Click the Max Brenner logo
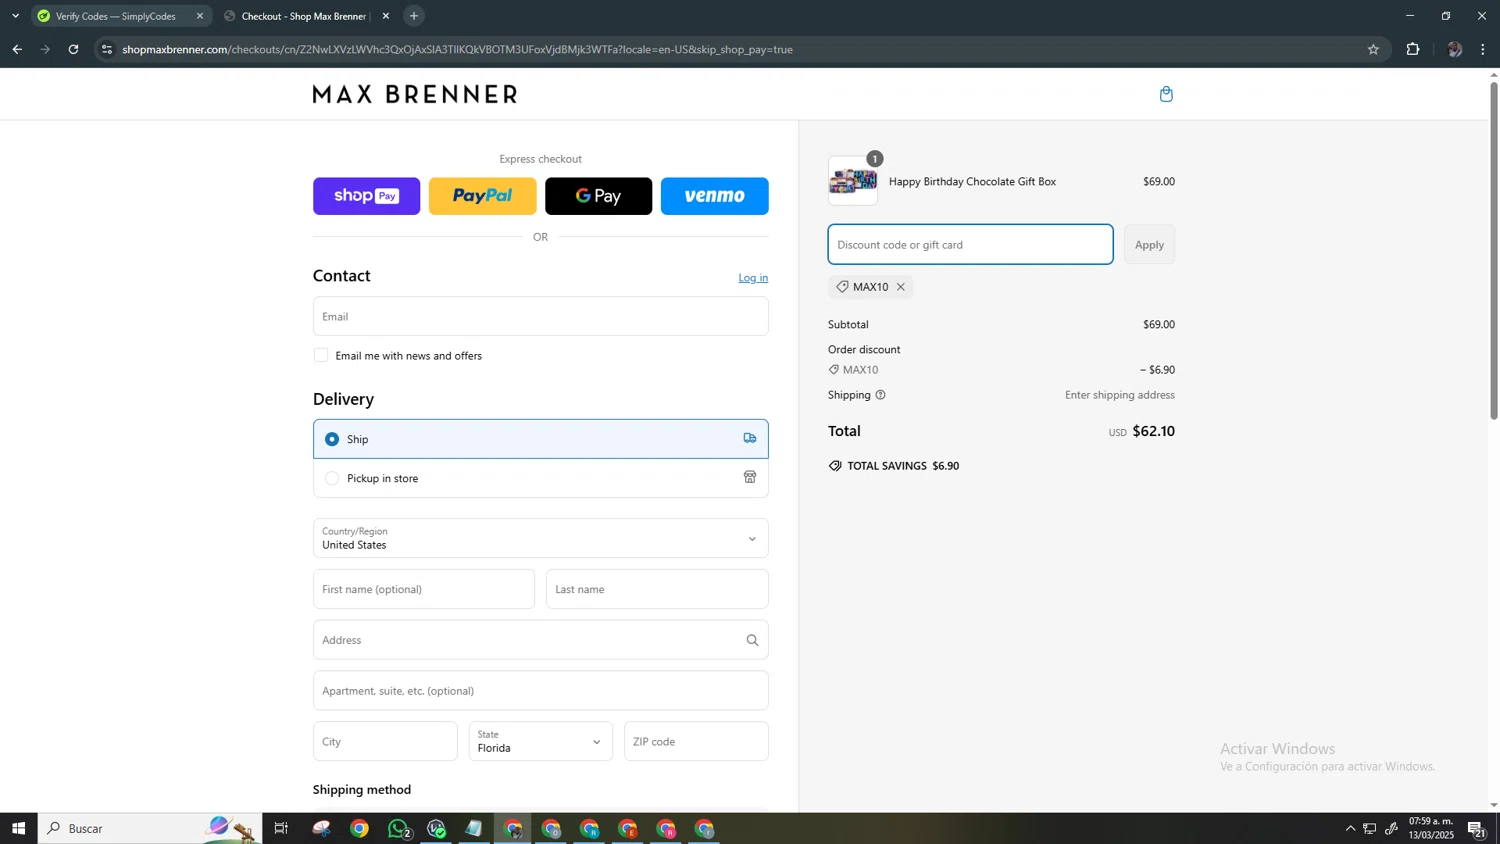The image size is (1500, 844). [x=415, y=94]
